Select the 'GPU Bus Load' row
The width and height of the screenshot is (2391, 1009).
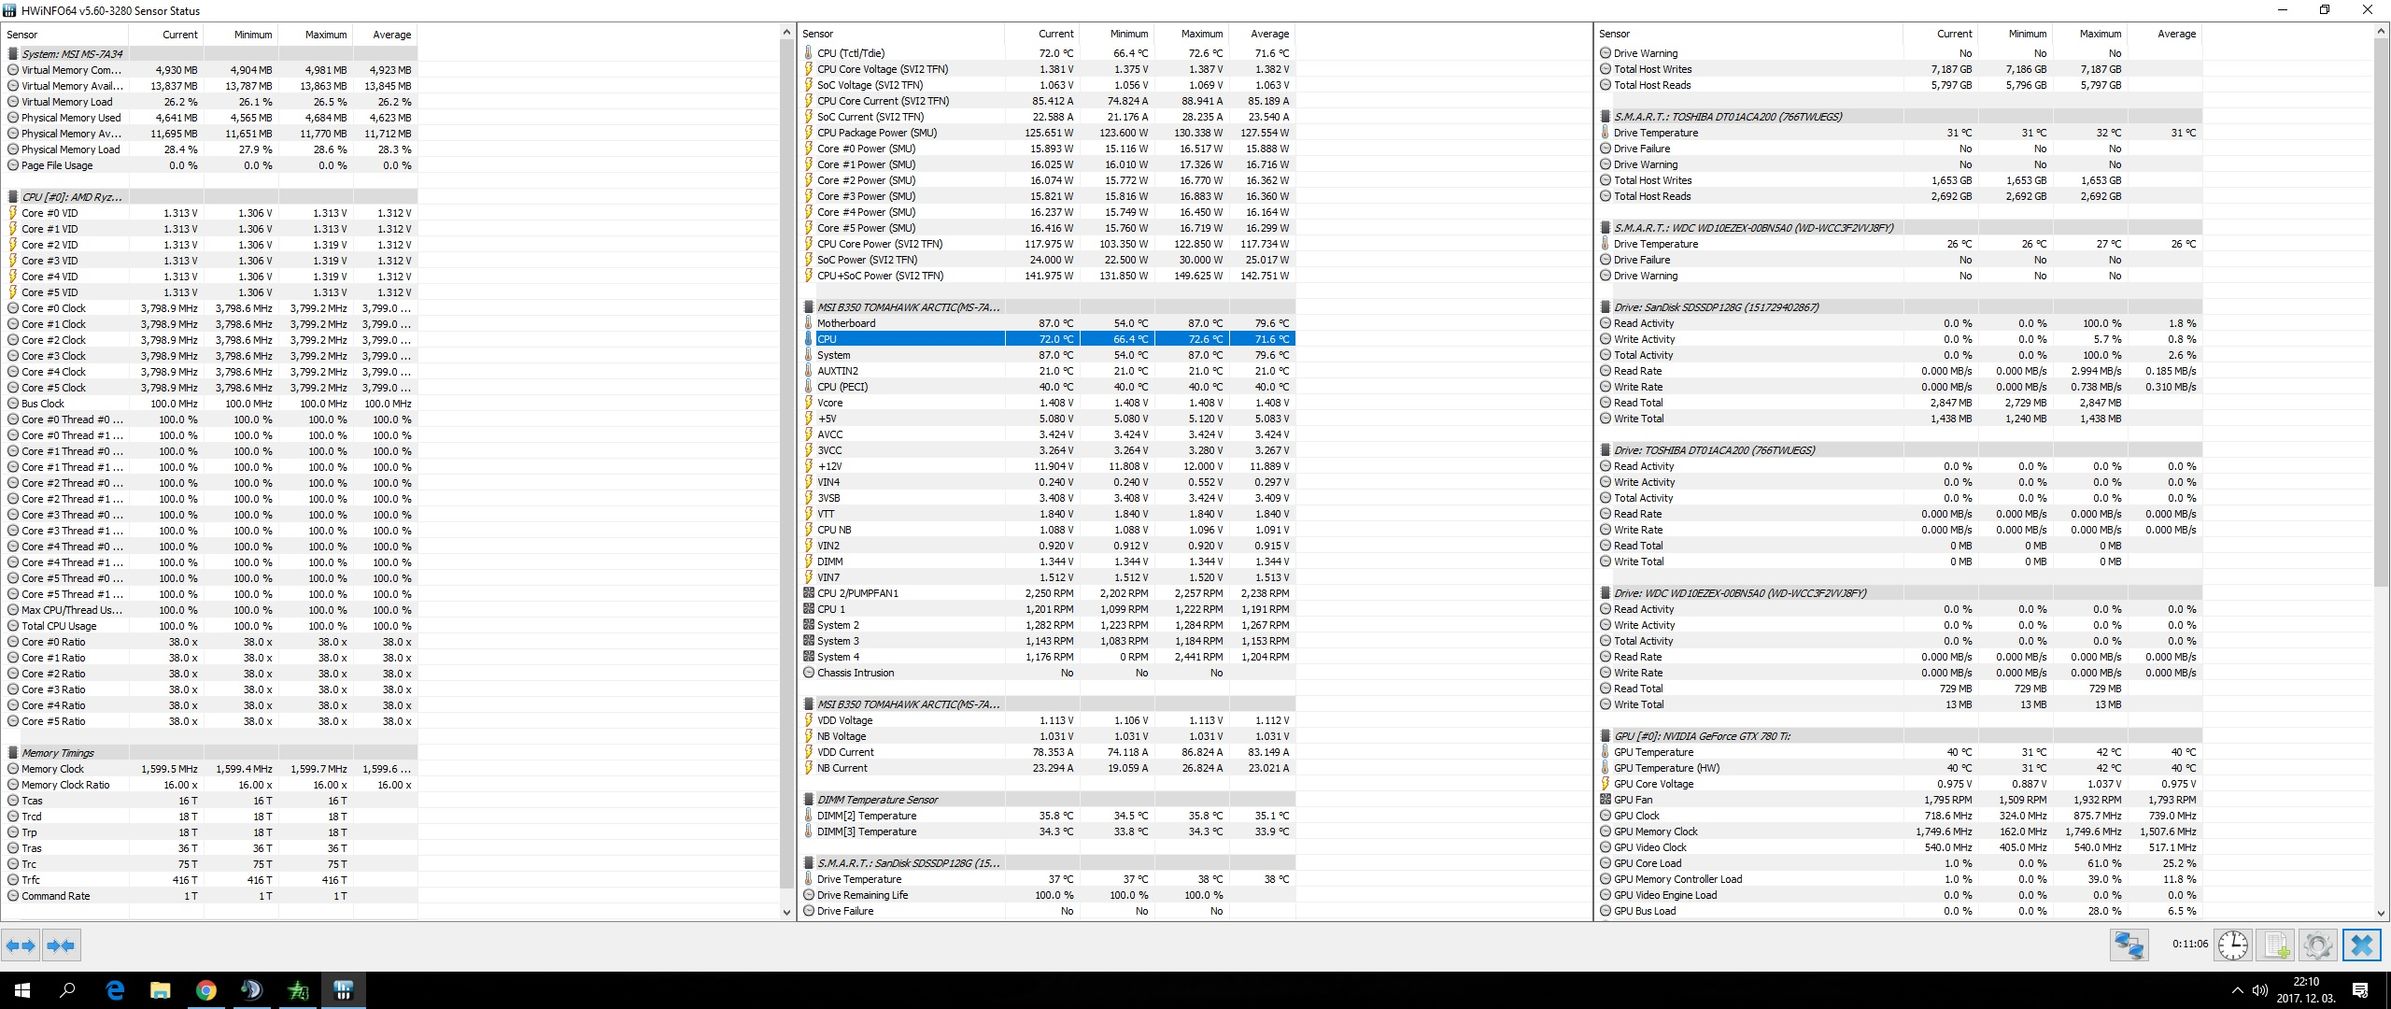[1899, 911]
